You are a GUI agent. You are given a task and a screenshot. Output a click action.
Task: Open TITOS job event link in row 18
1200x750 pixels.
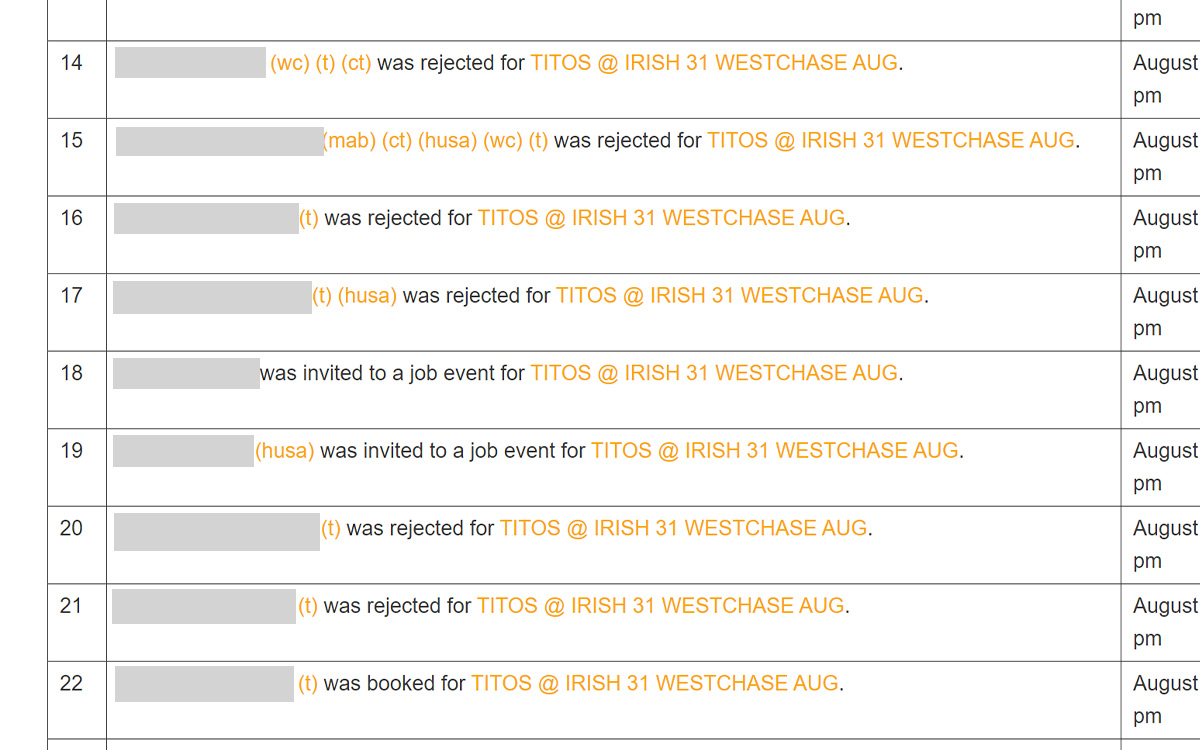[x=714, y=373]
